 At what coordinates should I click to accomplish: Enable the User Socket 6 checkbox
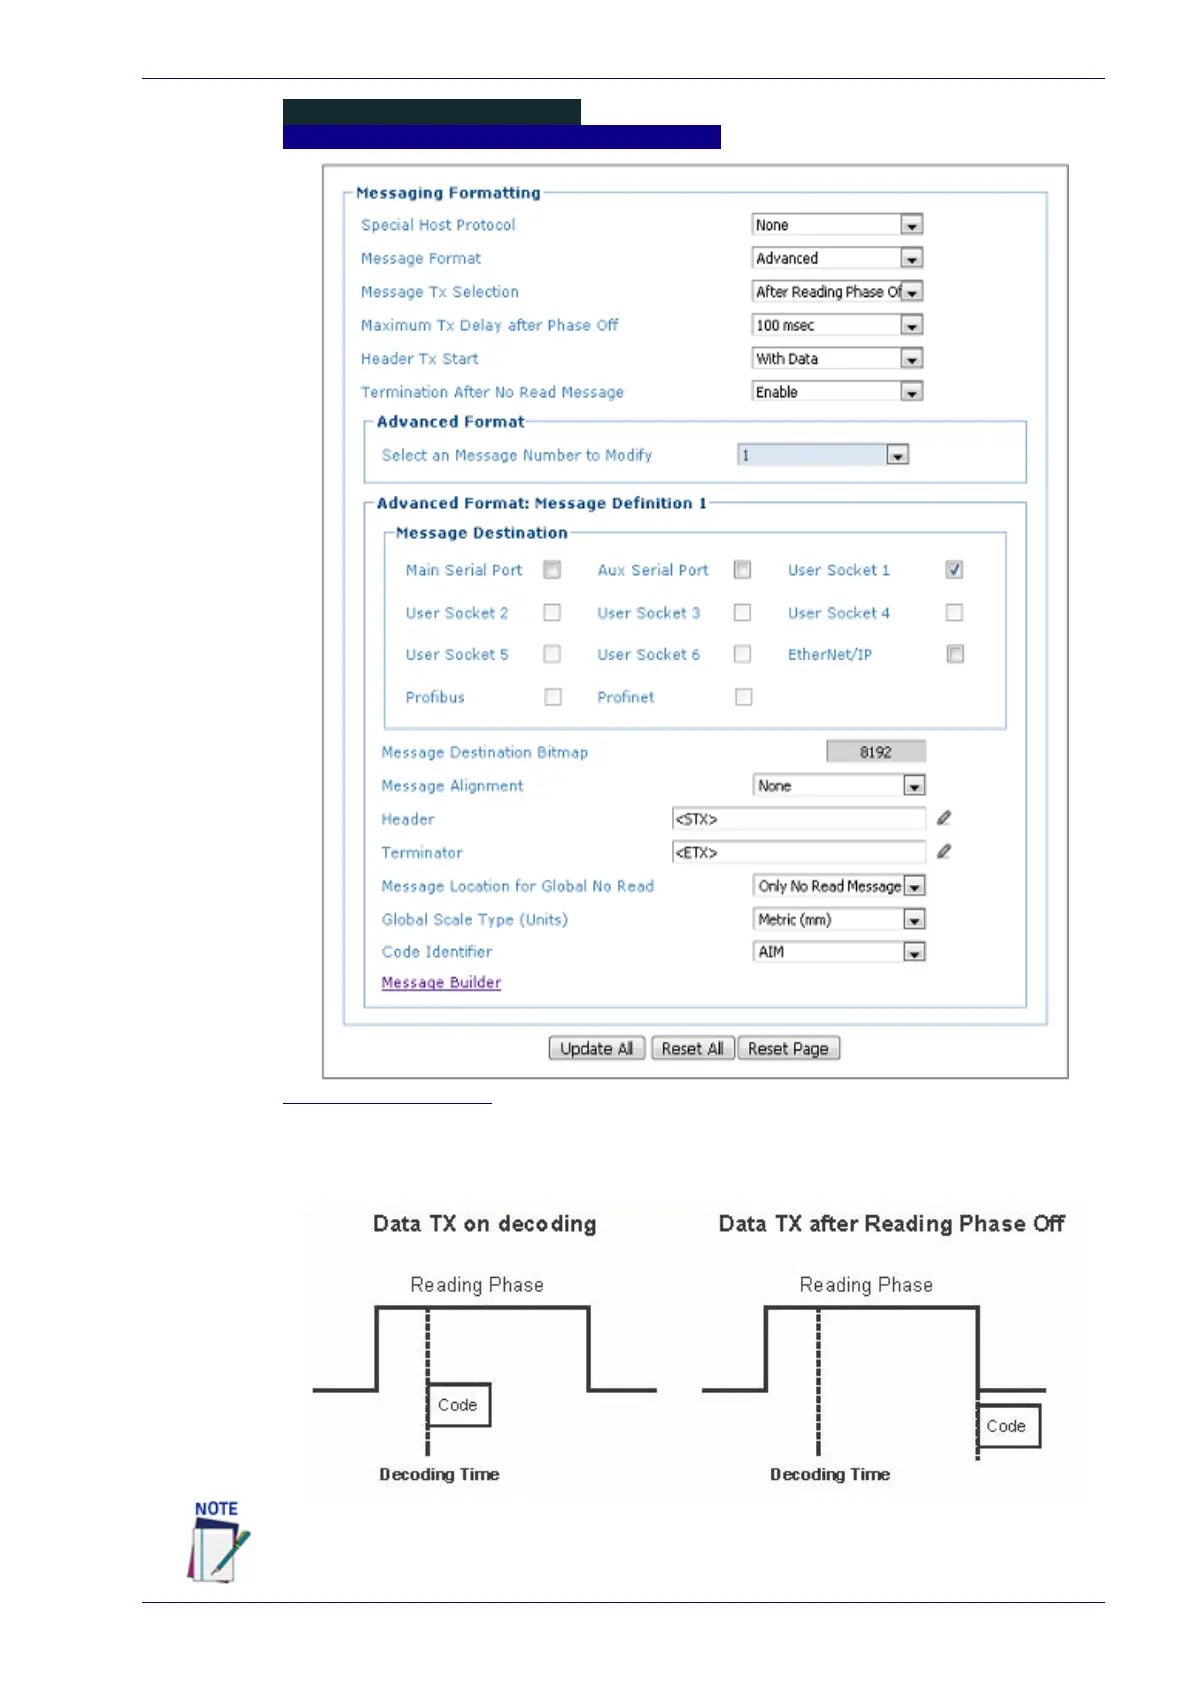click(742, 654)
